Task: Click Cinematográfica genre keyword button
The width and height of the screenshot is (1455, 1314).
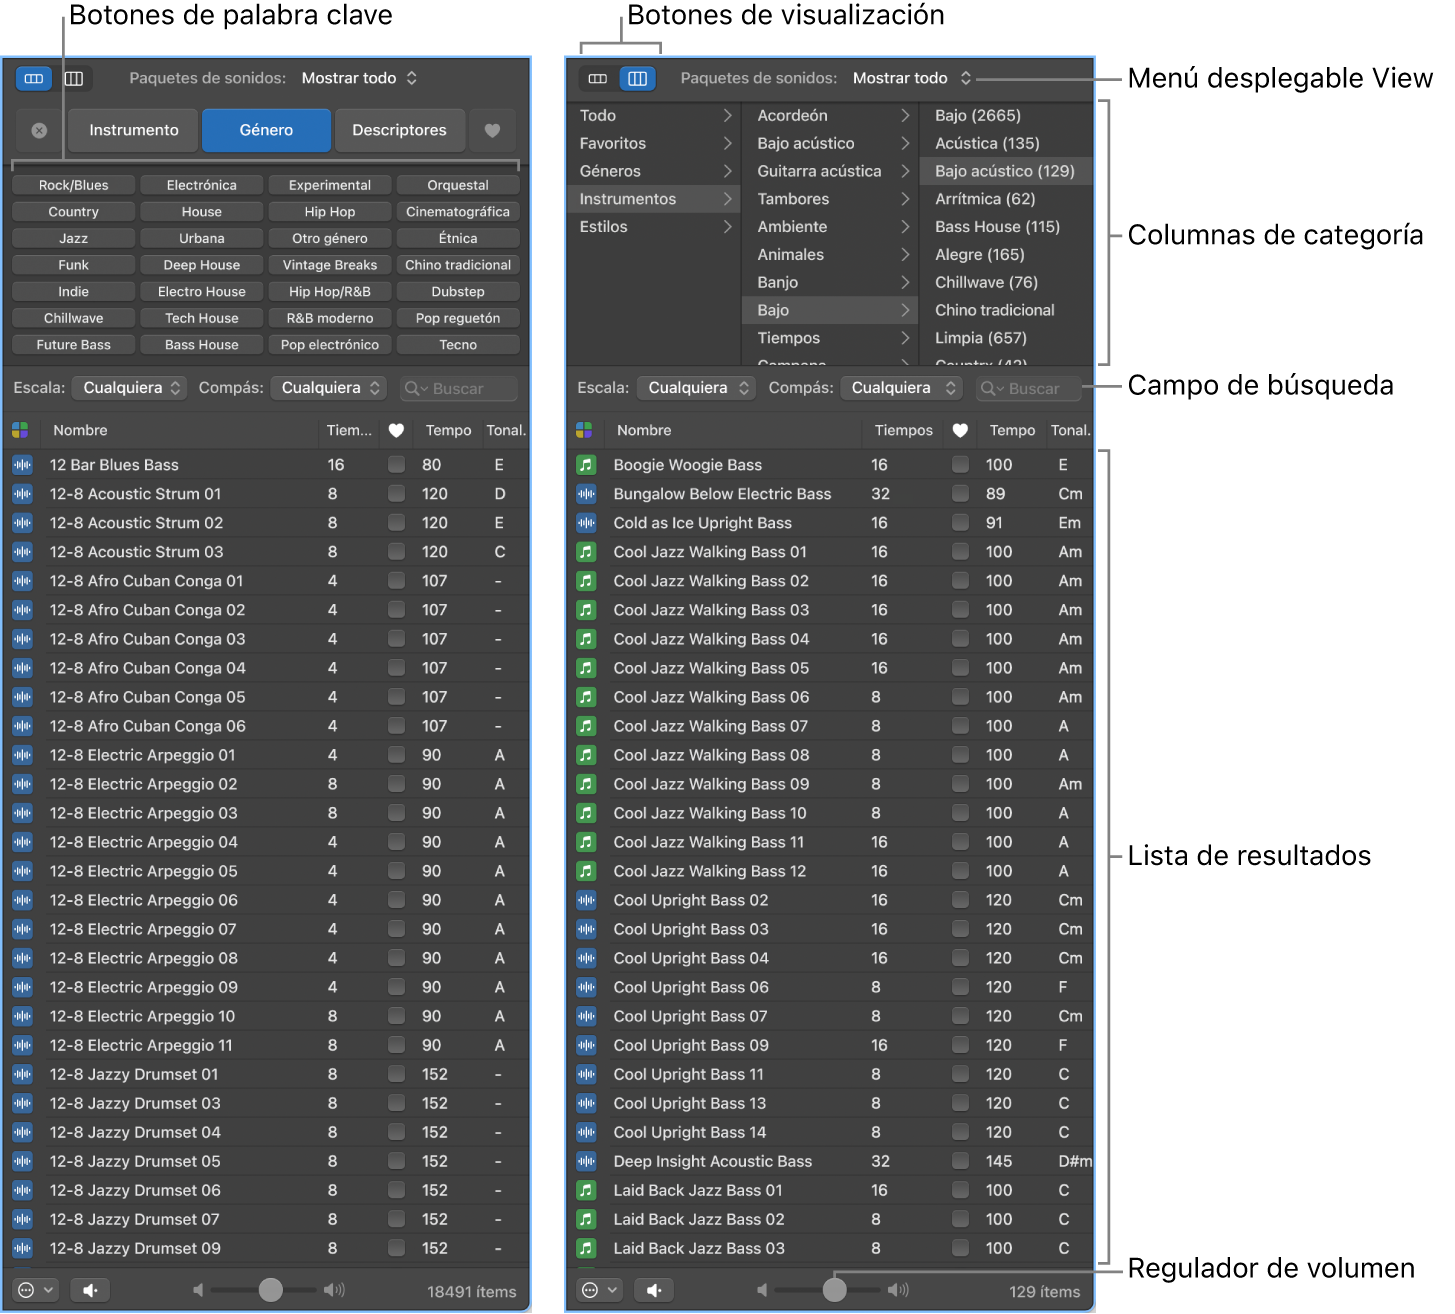Action: click(x=458, y=212)
